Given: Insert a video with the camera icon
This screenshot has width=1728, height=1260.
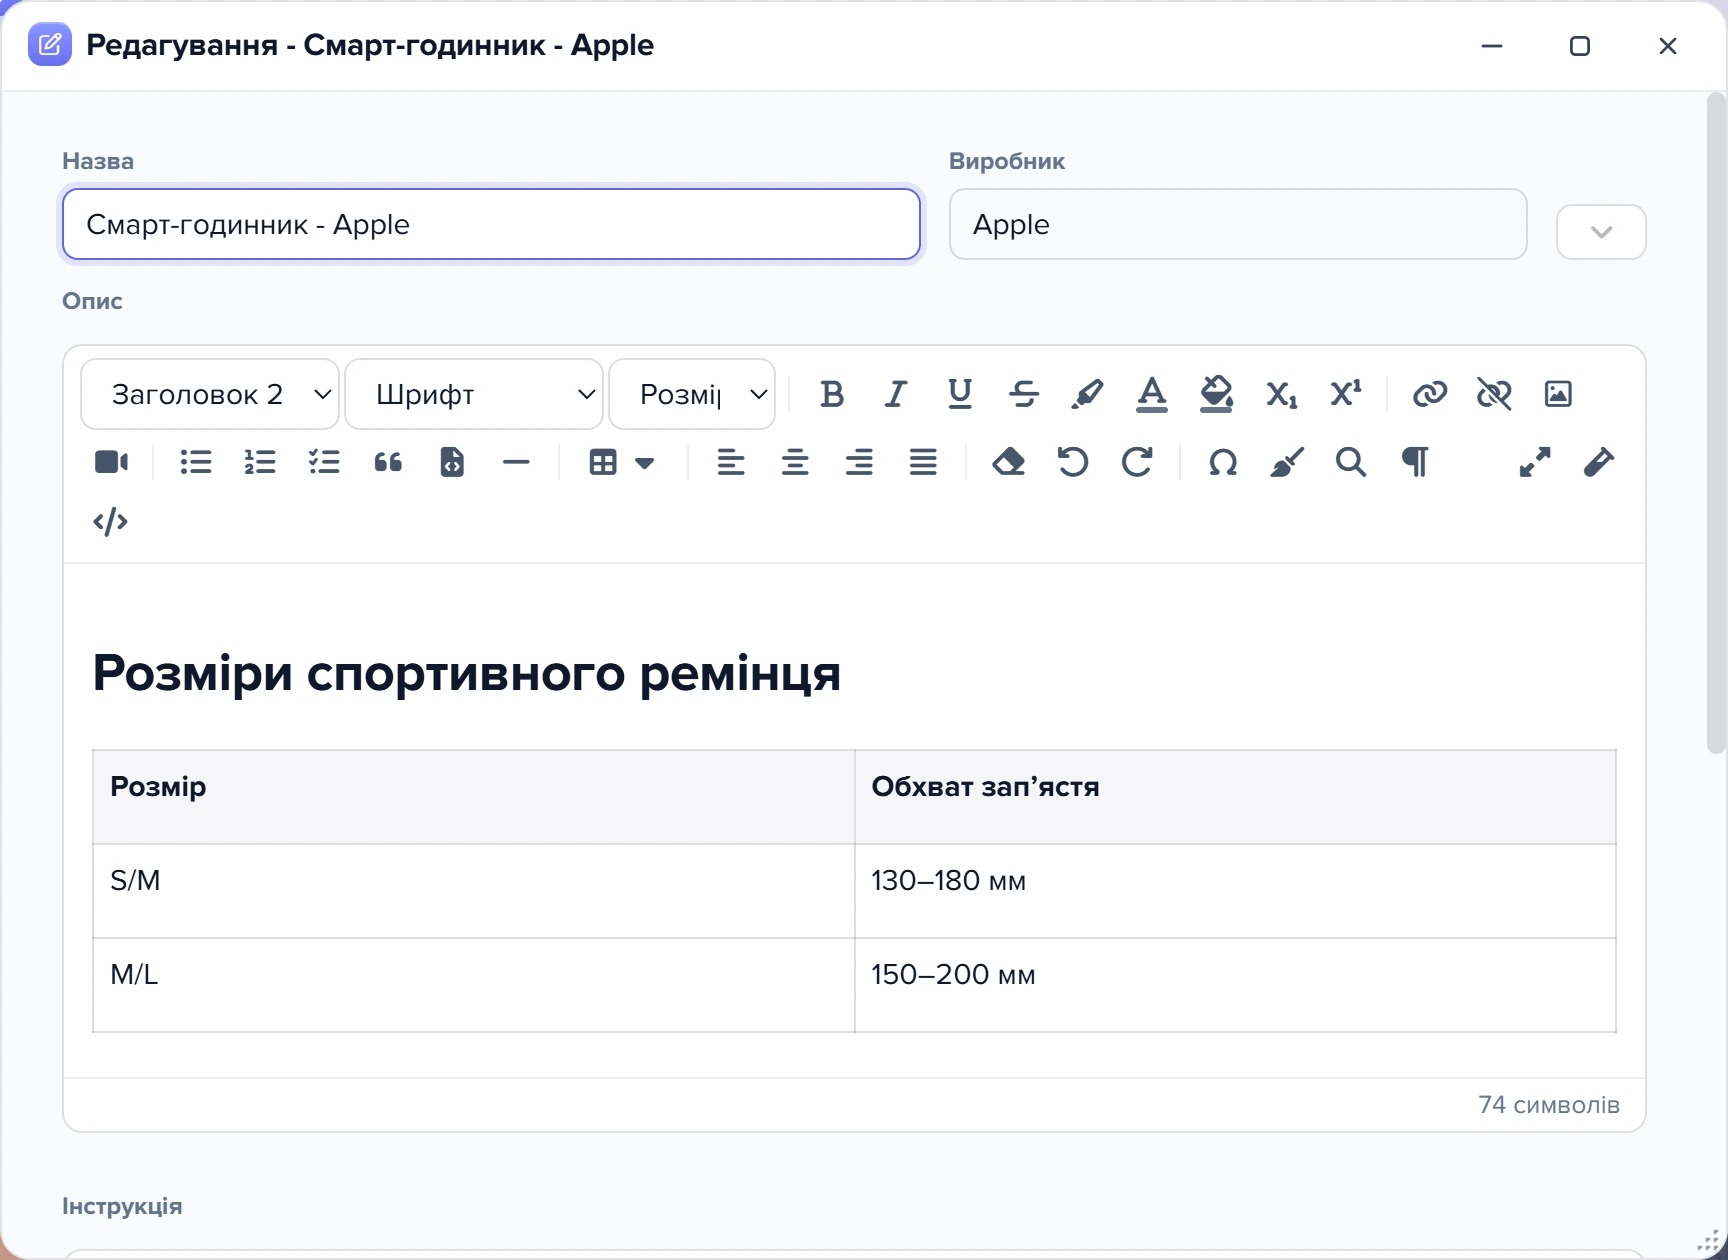Looking at the screenshot, I should (111, 462).
